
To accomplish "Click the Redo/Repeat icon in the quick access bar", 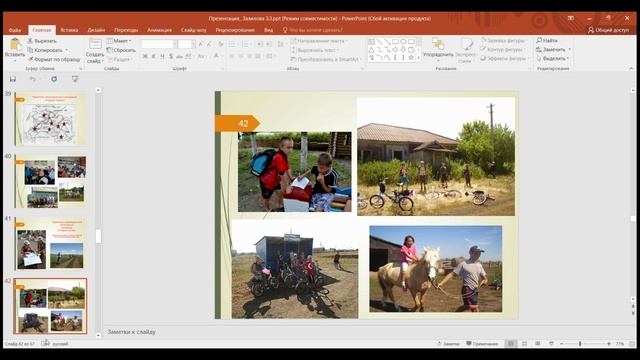I will (54, 79).
